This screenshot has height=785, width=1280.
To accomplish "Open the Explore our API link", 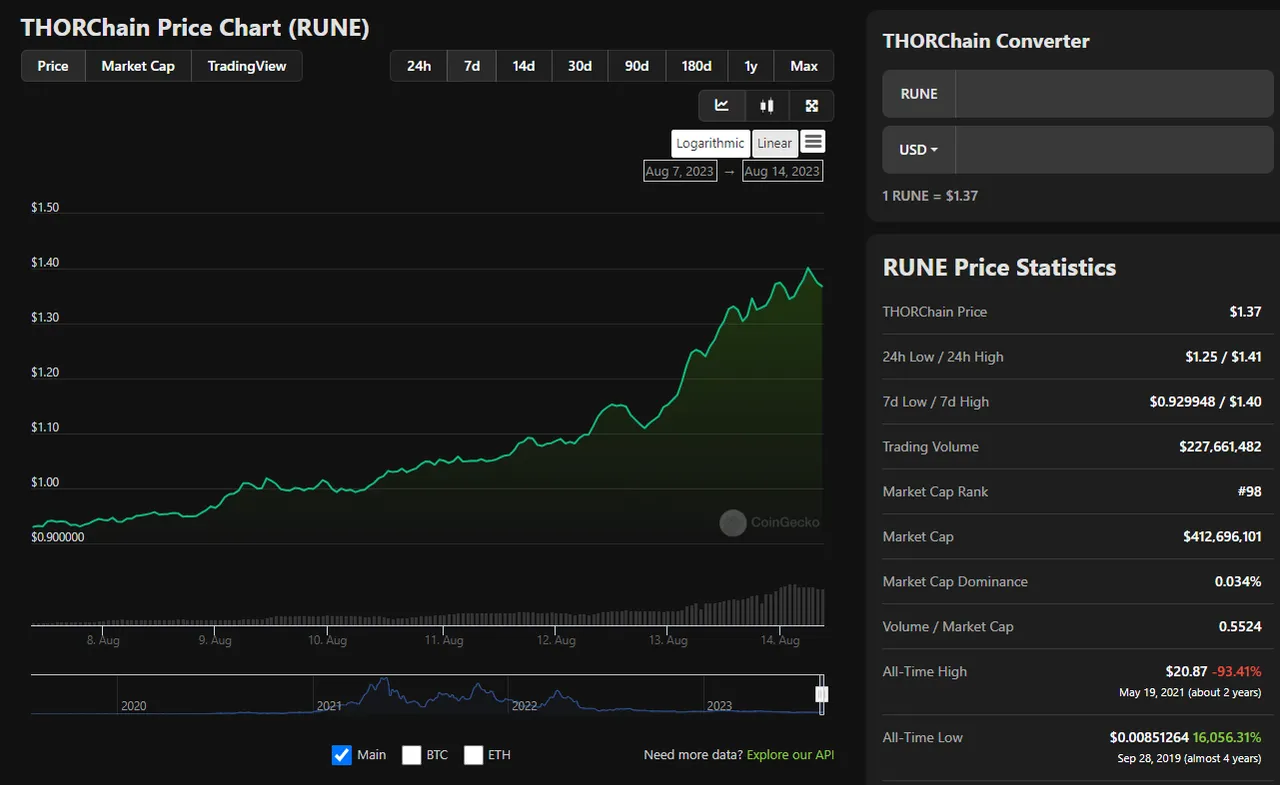I will (x=790, y=755).
